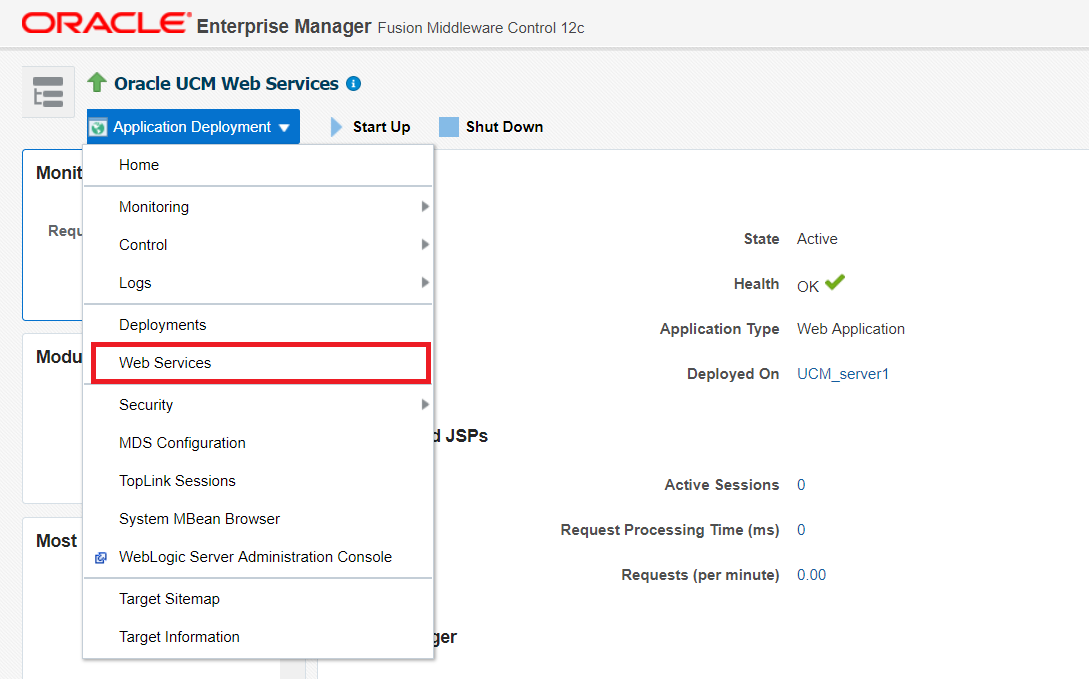
Task: Click the Web Application type value
Action: [x=851, y=329]
